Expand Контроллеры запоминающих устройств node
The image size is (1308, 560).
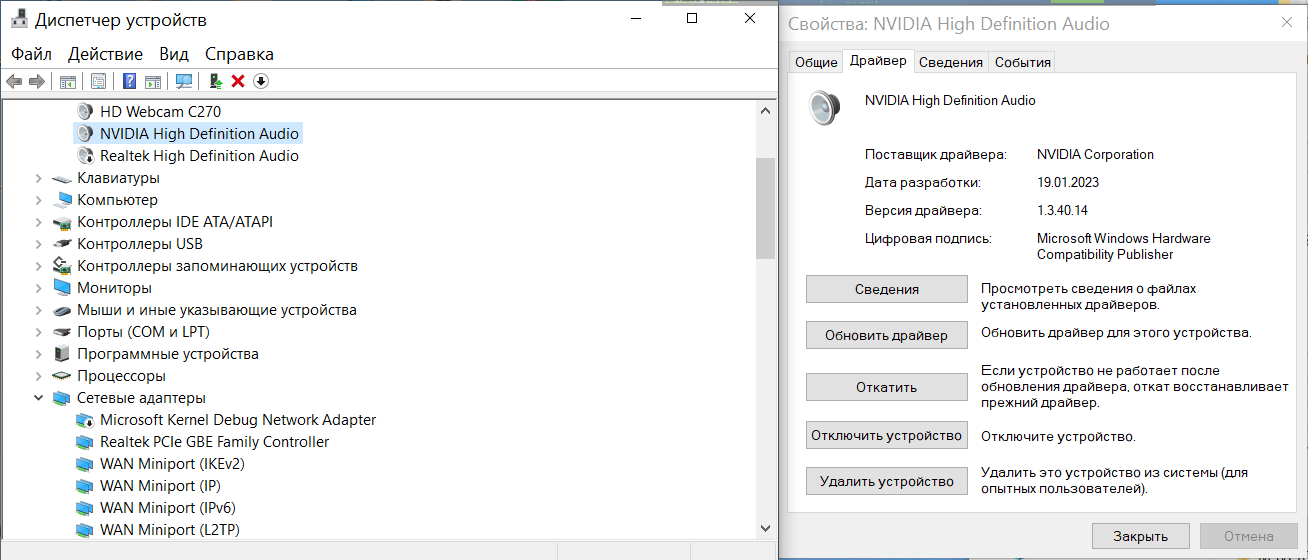[39, 266]
